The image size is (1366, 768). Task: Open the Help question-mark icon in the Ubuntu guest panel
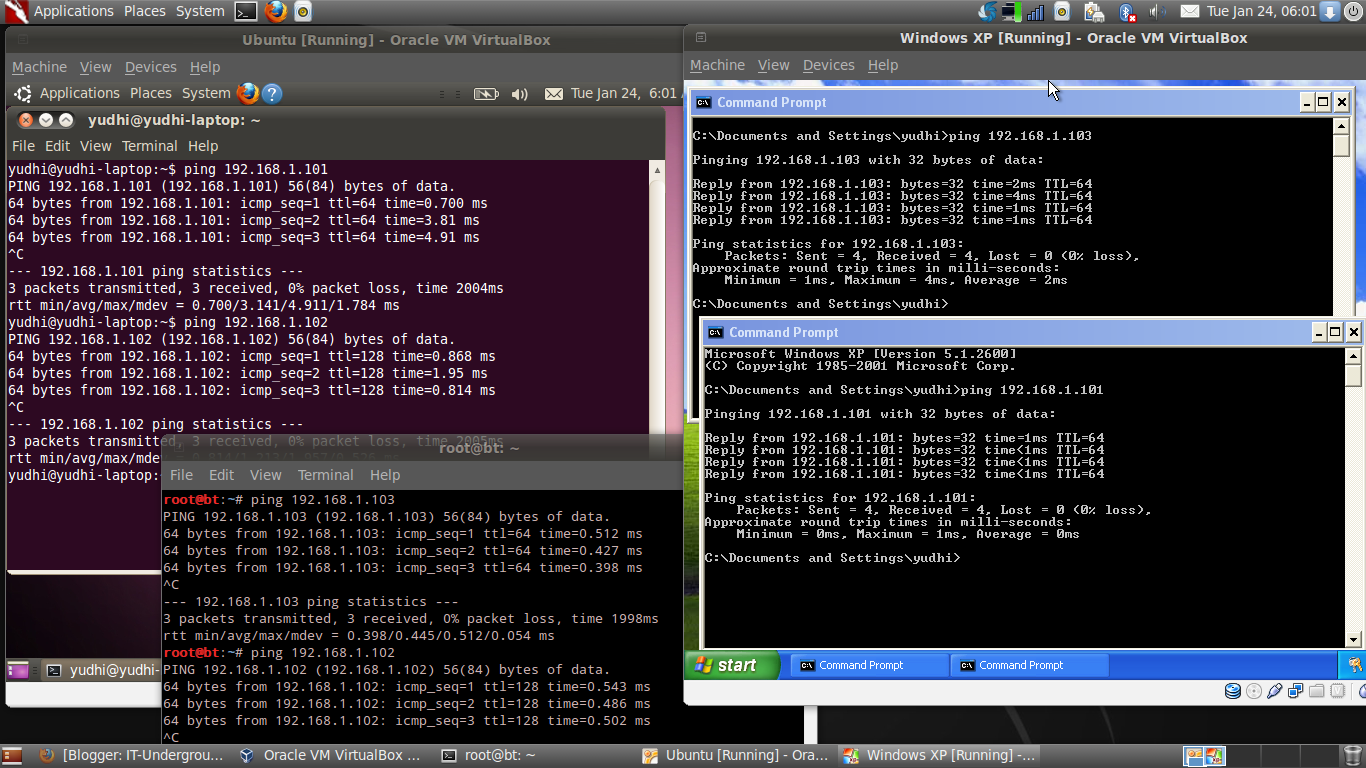pos(272,93)
